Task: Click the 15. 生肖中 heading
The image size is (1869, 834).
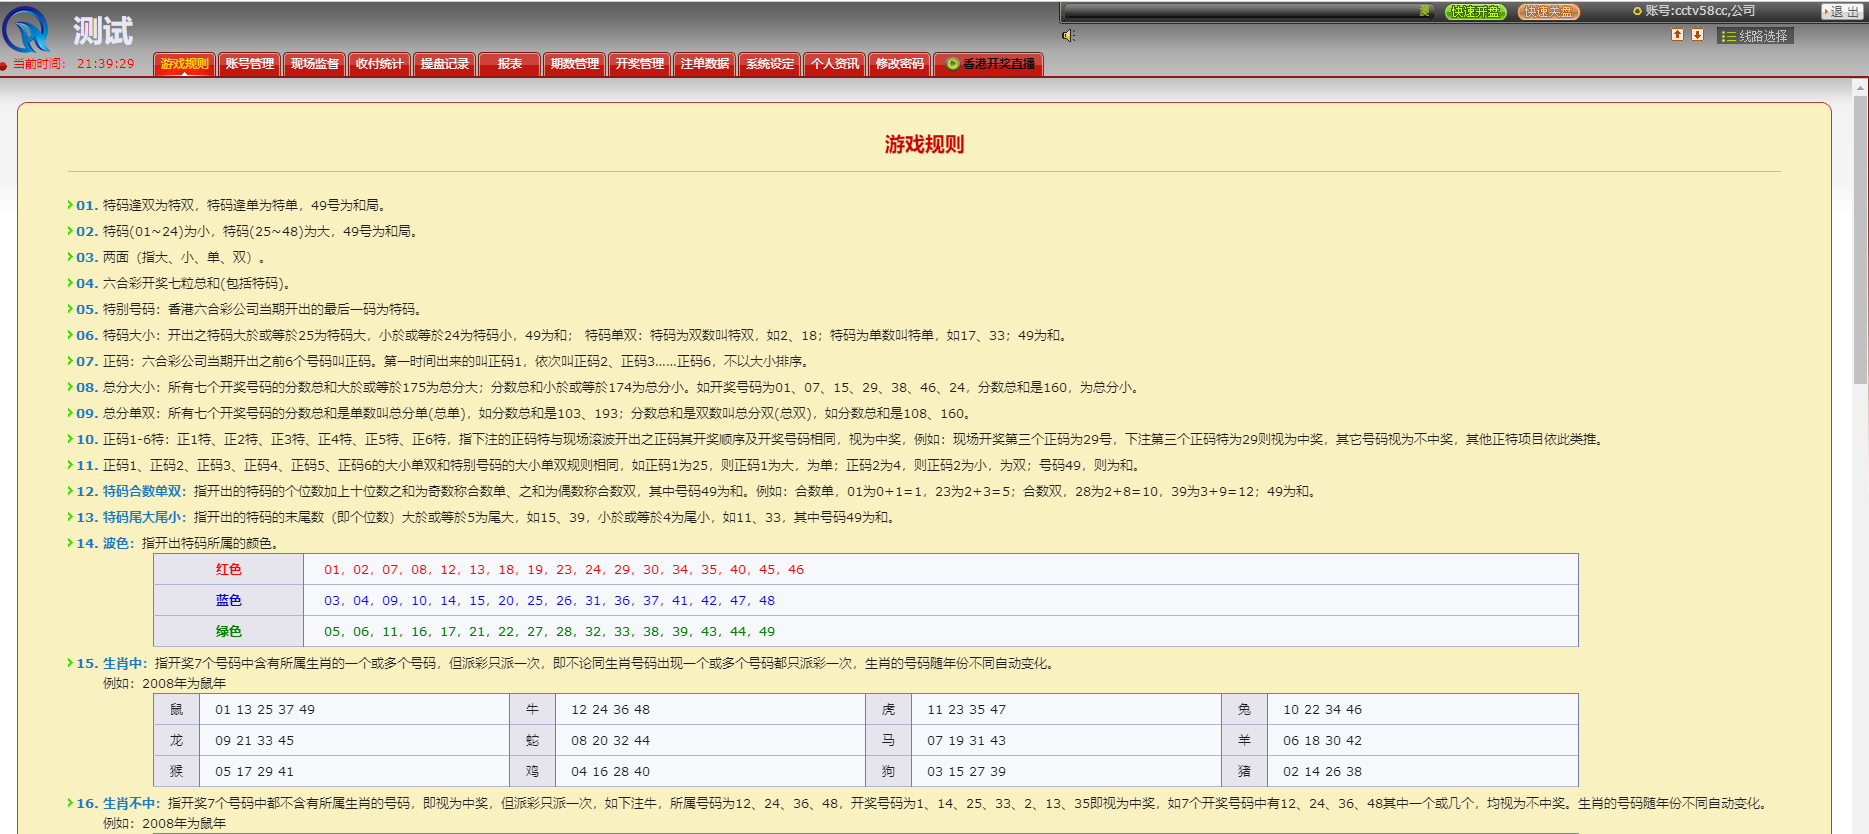Action: [111, 663]
